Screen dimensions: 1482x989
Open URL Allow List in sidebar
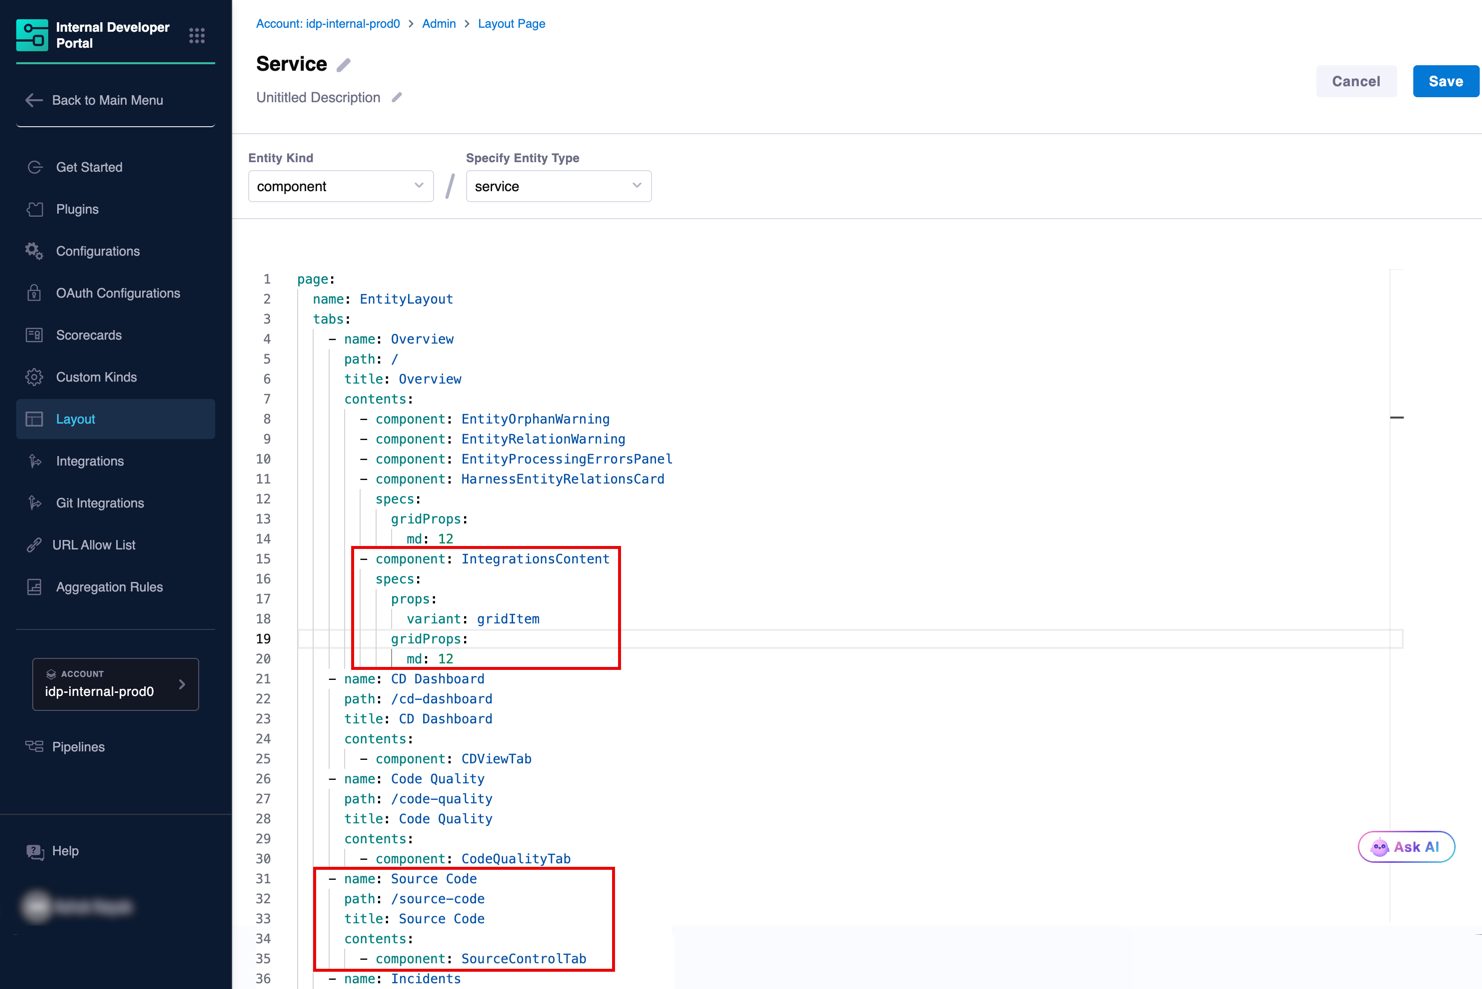pyautogui.click(x=116, y=545)
